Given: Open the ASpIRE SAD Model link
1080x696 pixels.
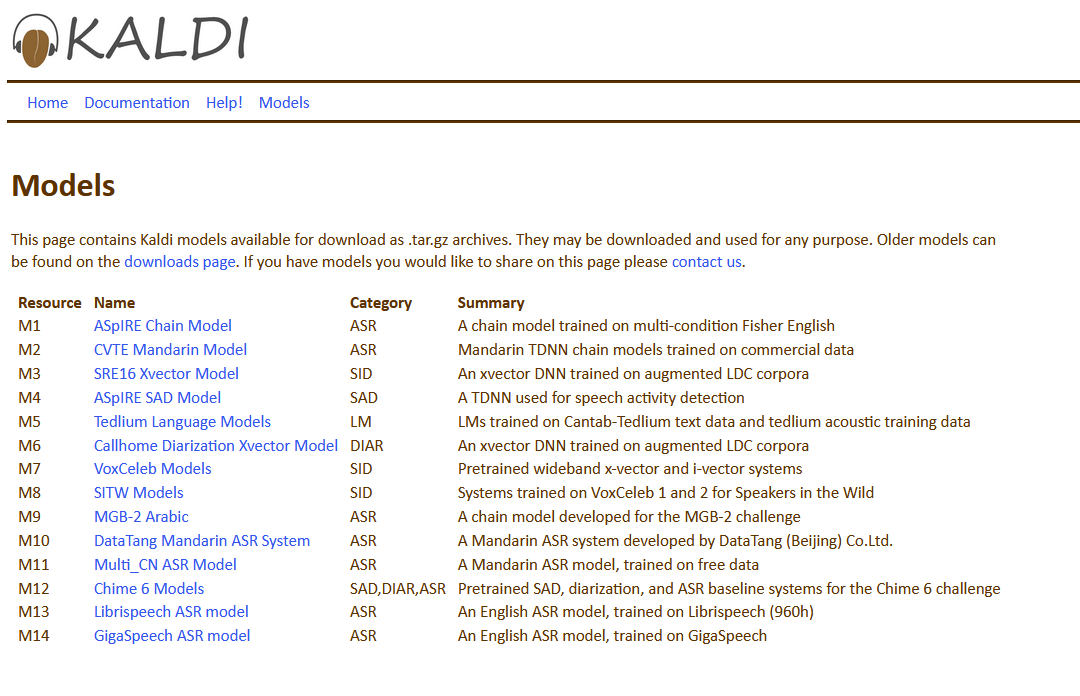Looking at the screenshot, I should click(157, 398).
